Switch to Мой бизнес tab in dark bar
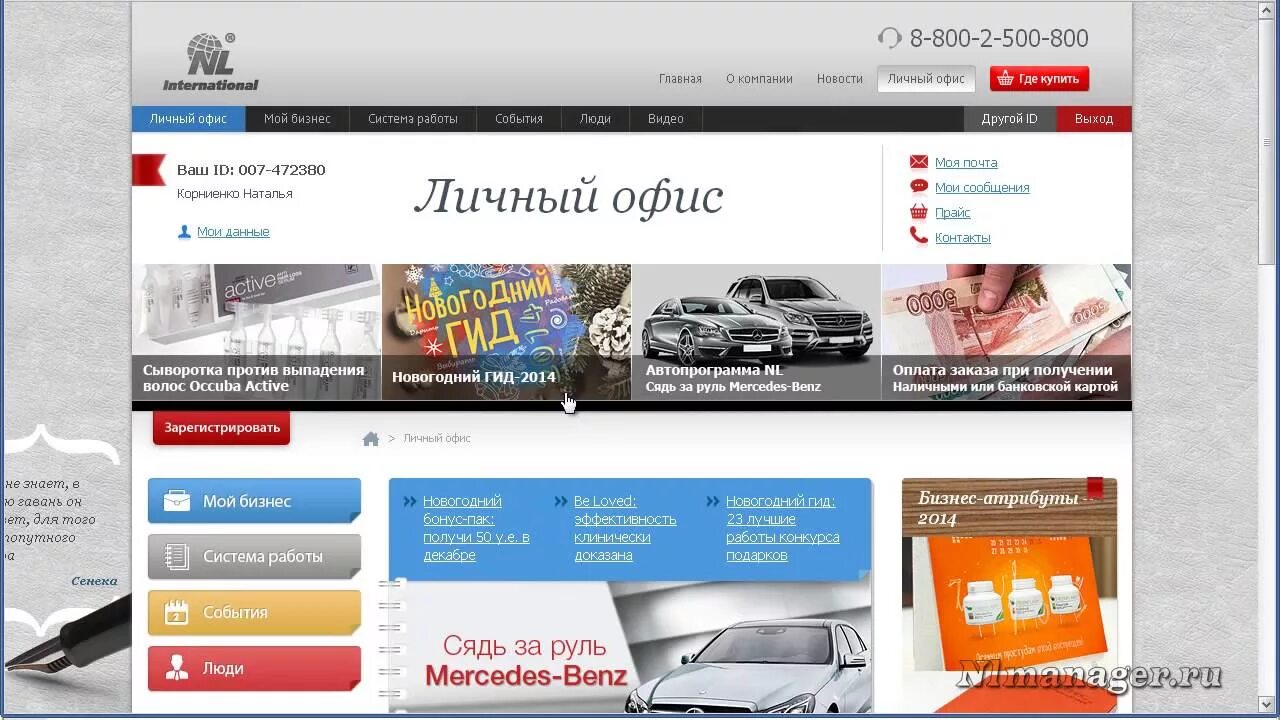This screenshot has width=1280, height=720. coord(297,119)
